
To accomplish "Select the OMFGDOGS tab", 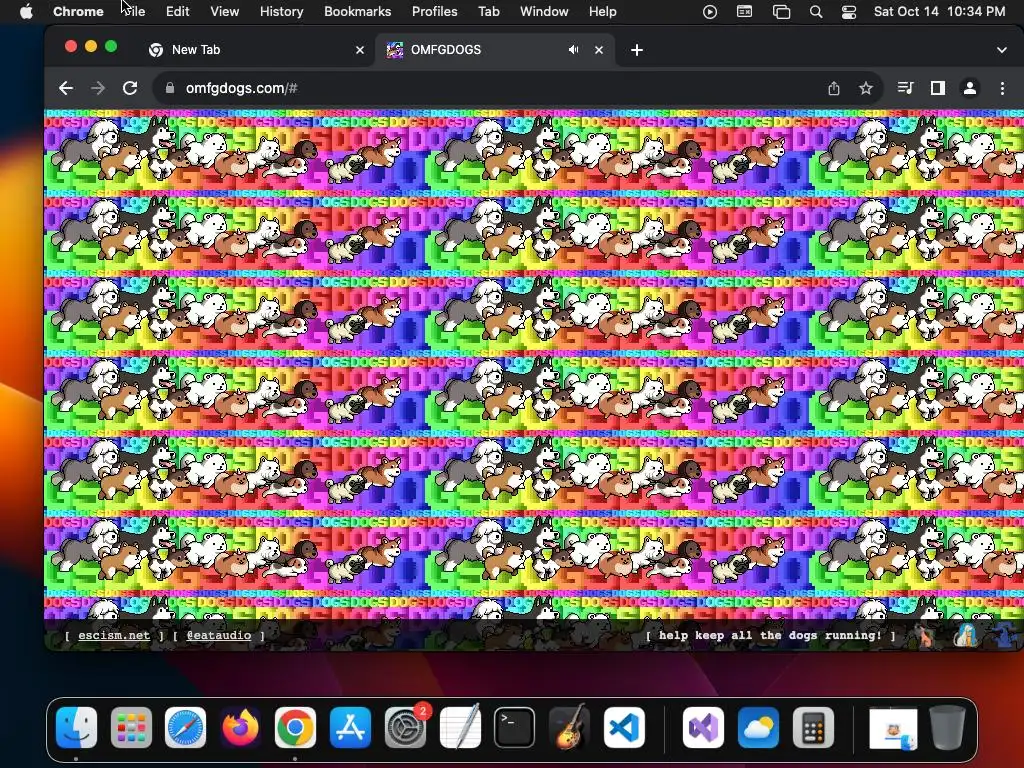I will 495,50.
